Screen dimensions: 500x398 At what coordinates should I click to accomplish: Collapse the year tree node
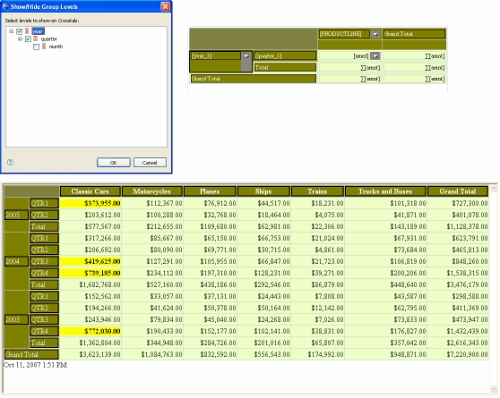pyautogui.click(x=11, y=31)
